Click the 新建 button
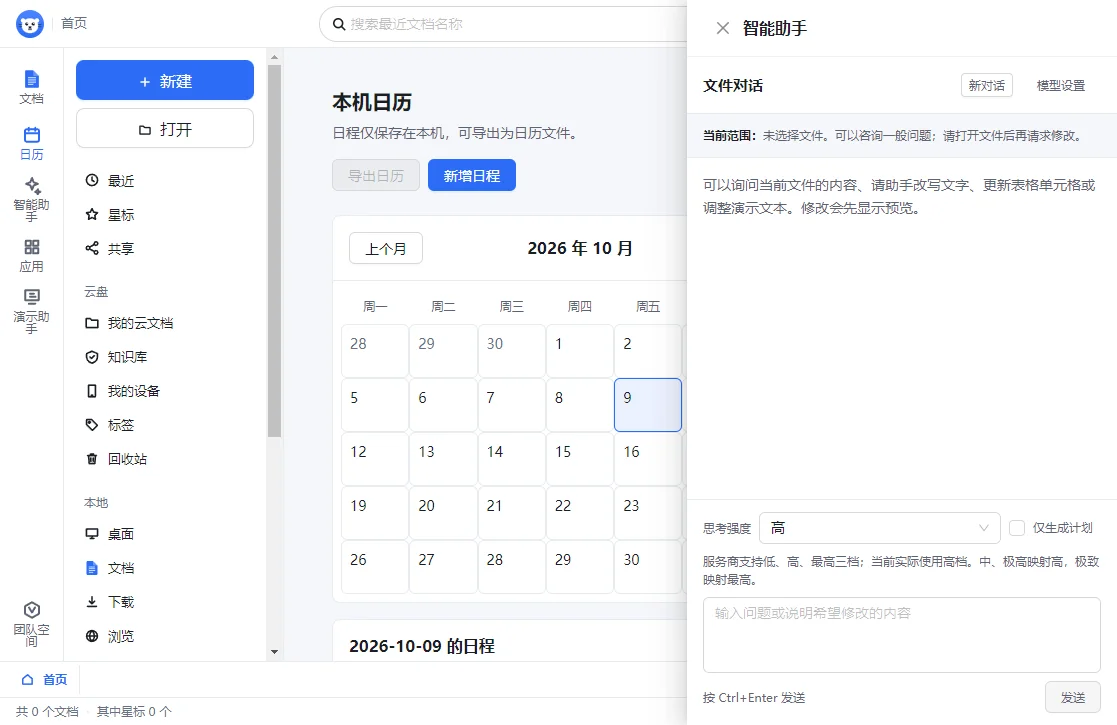This screenshot has width=1117, height=725. tap(165, 80)
